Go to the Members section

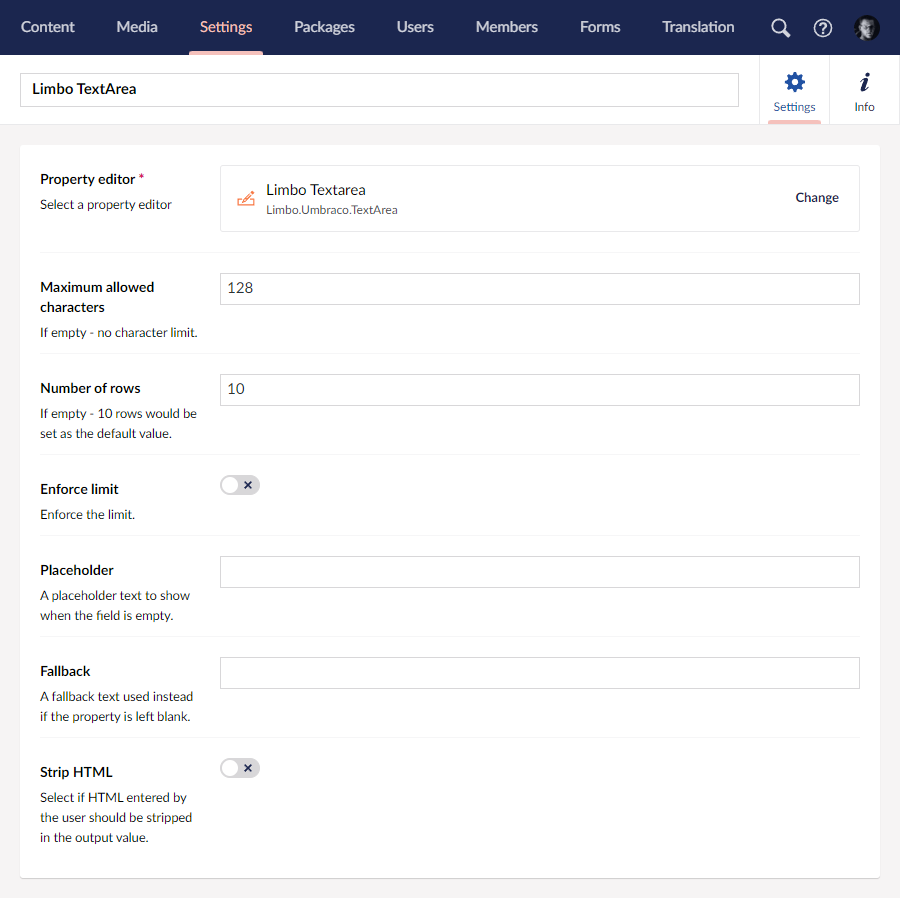pyautogui.click(x=507, y=27)
